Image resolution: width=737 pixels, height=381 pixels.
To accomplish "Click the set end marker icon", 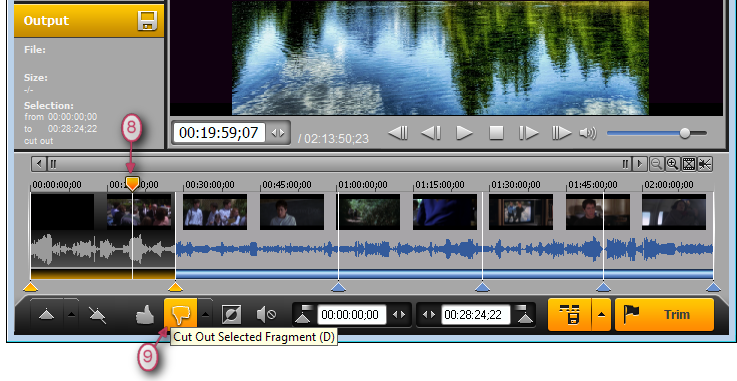I will [525, 314].
